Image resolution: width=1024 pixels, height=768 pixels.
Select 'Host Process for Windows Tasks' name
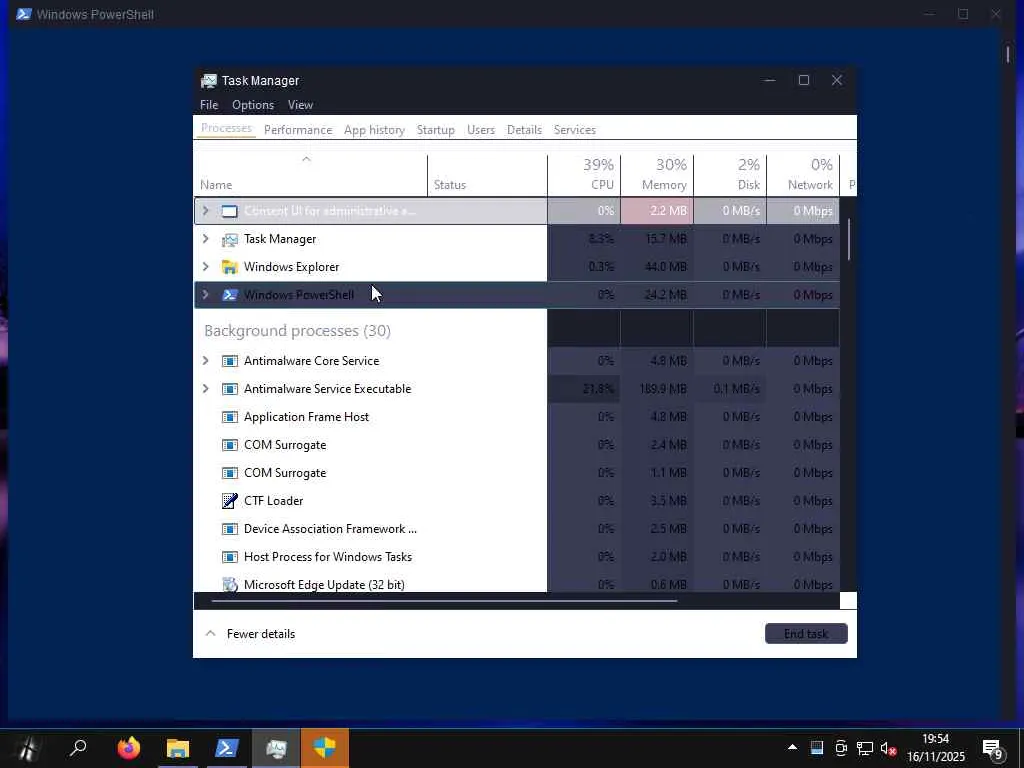click(x=328, y=557)
